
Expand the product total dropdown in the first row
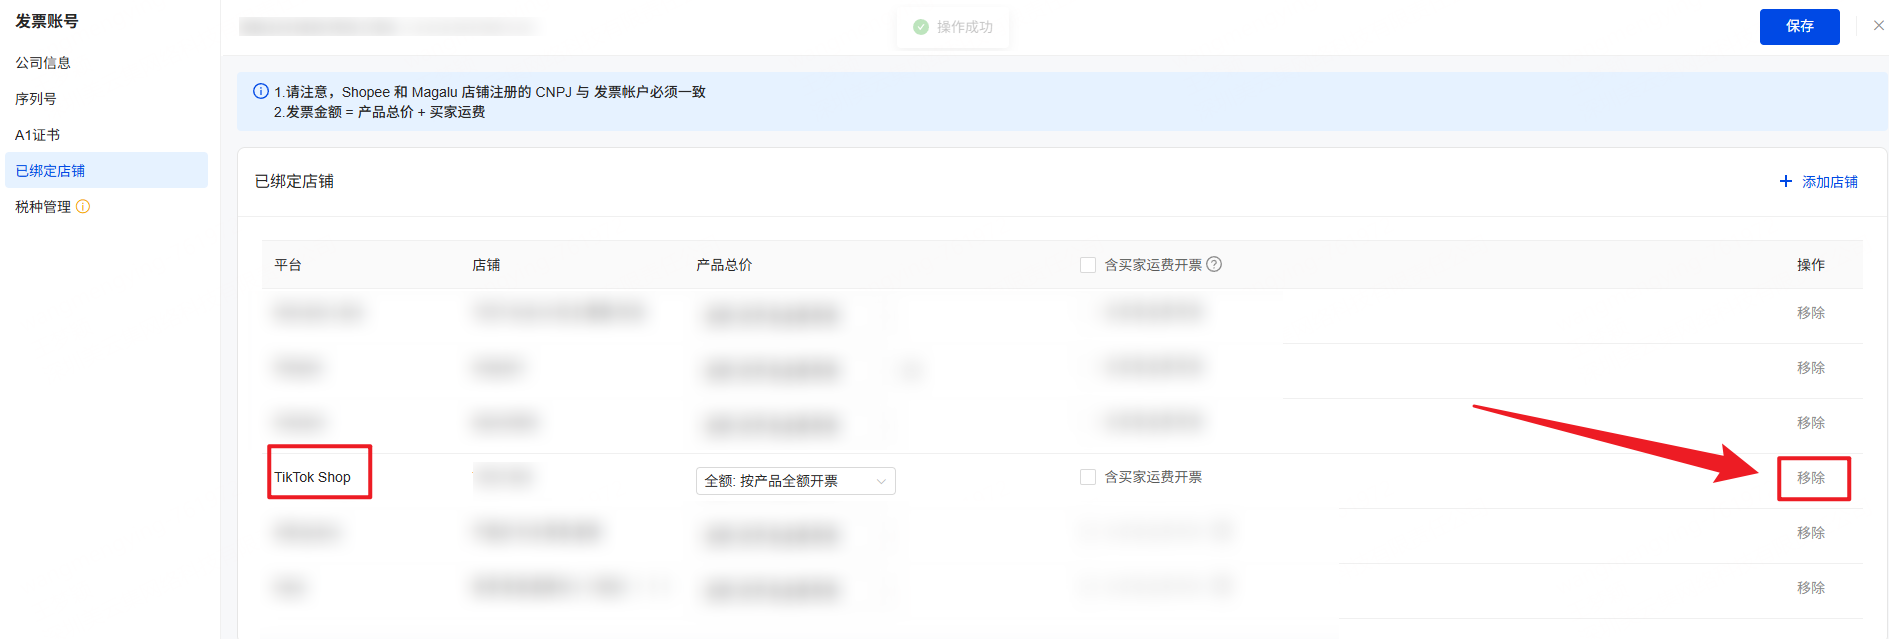(795, 316)
